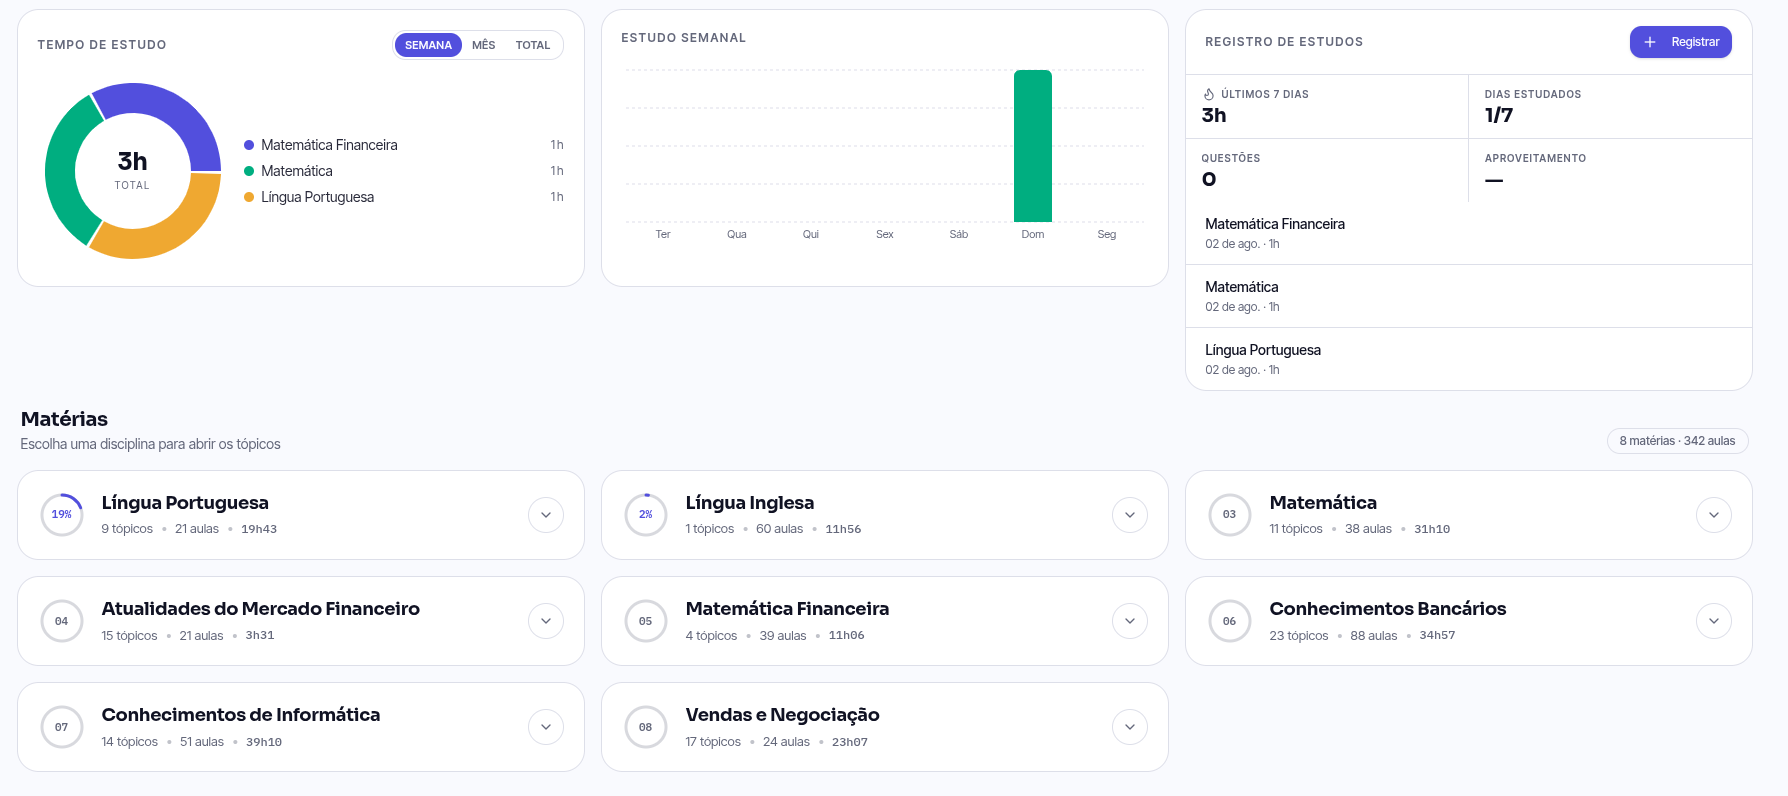The width and height of the screenshot is (1788, 796).
Task: Open the Matemática Financeira study log entry
Action: [1469, 233]
